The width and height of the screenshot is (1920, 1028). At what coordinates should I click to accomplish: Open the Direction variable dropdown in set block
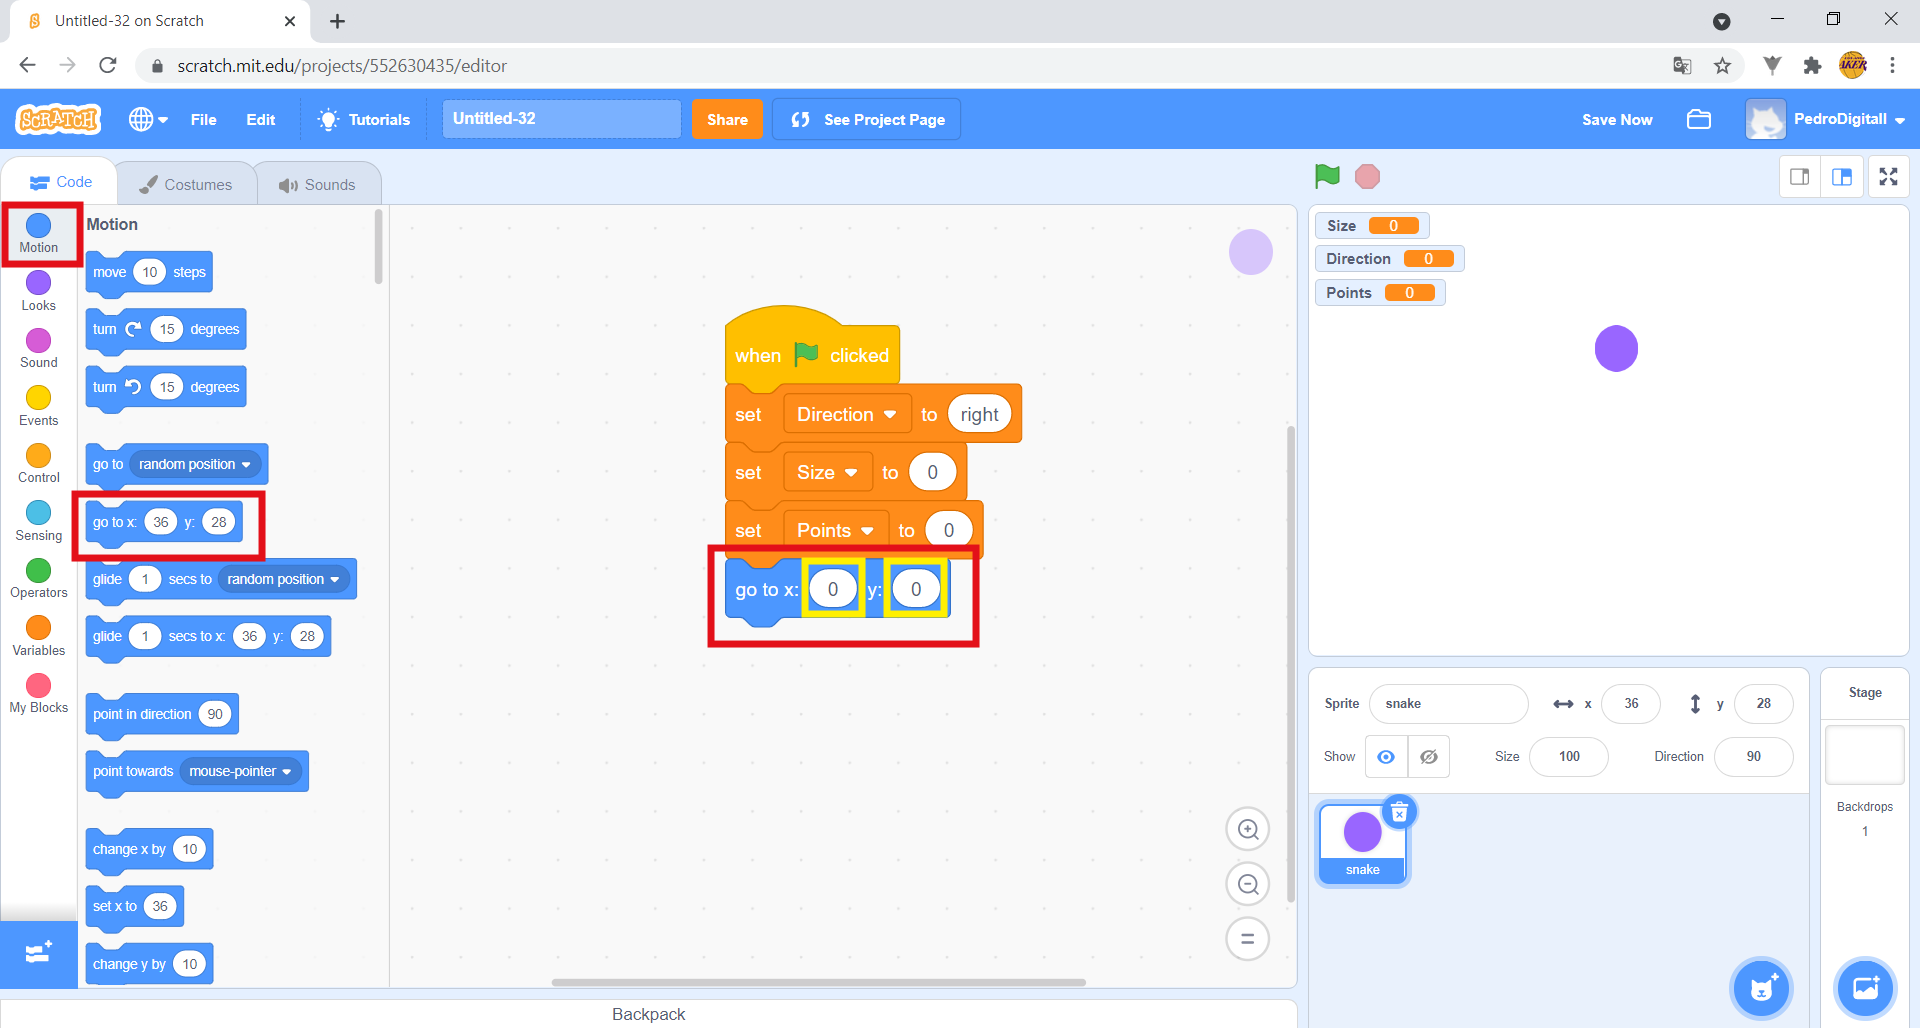coord(846,415)
